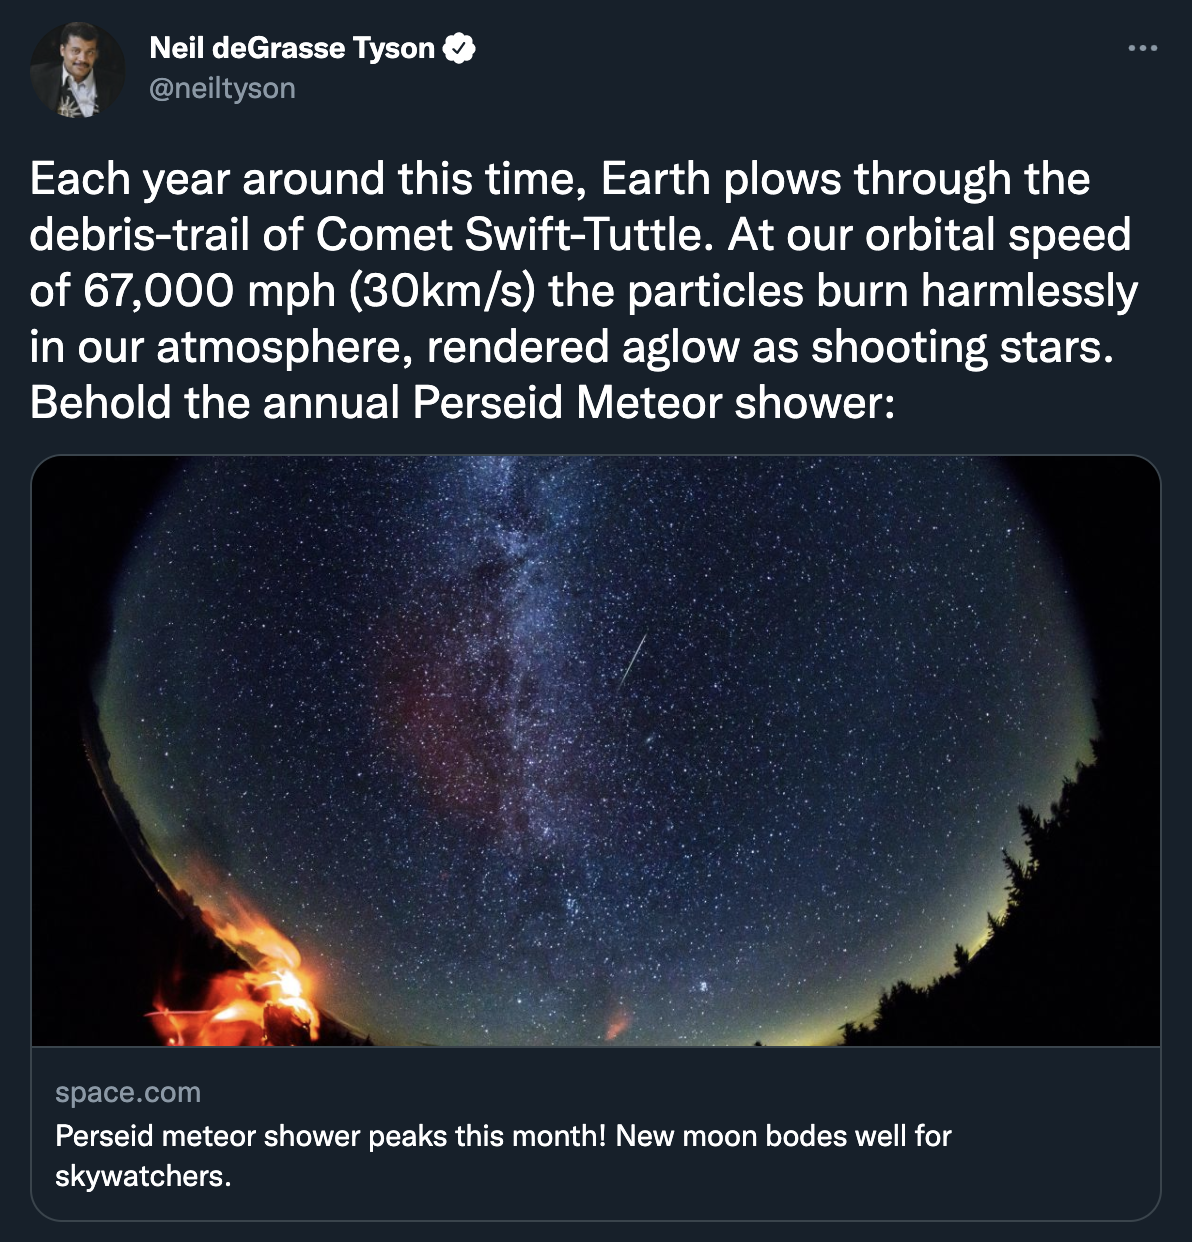Open the Perseid night sky preview image
1192x1242 pixels.
pos(596,751)
